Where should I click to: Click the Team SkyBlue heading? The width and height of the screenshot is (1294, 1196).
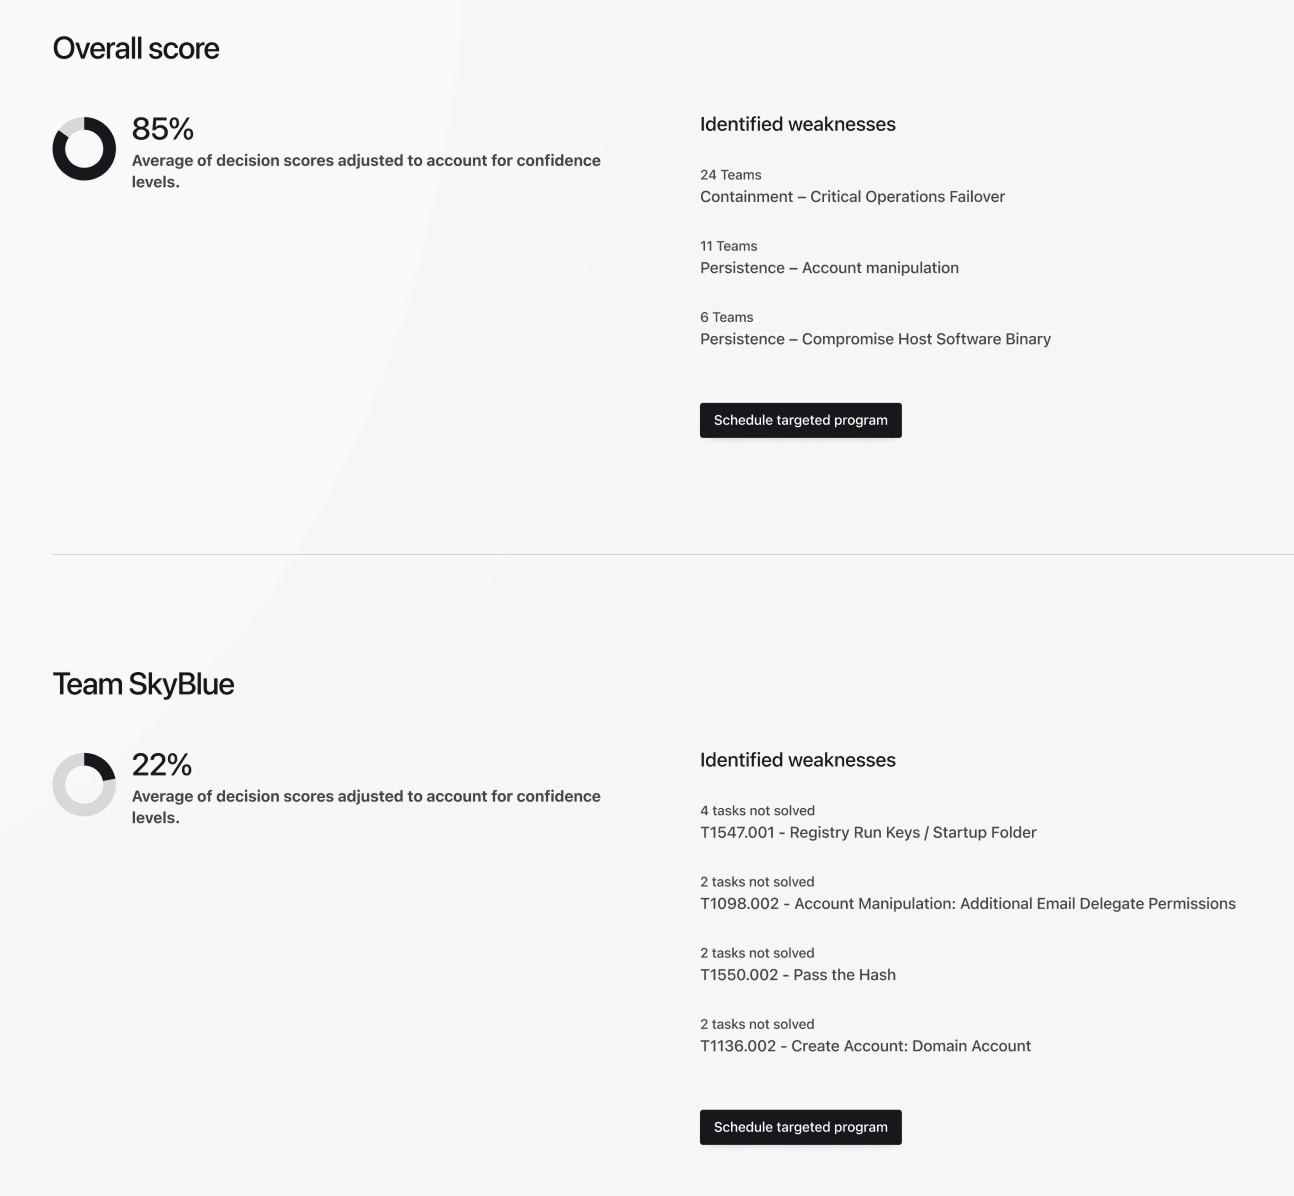(143, 684)
